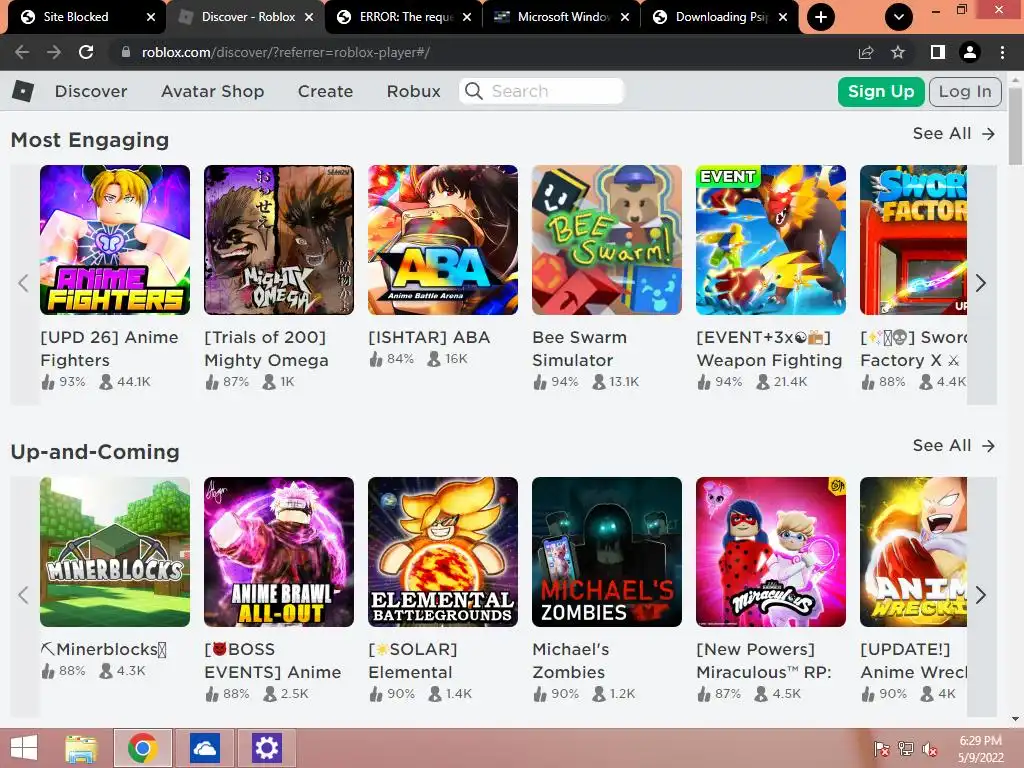
Task: Open the Miraculous RP thumbnail
Action: click(771, 552)
